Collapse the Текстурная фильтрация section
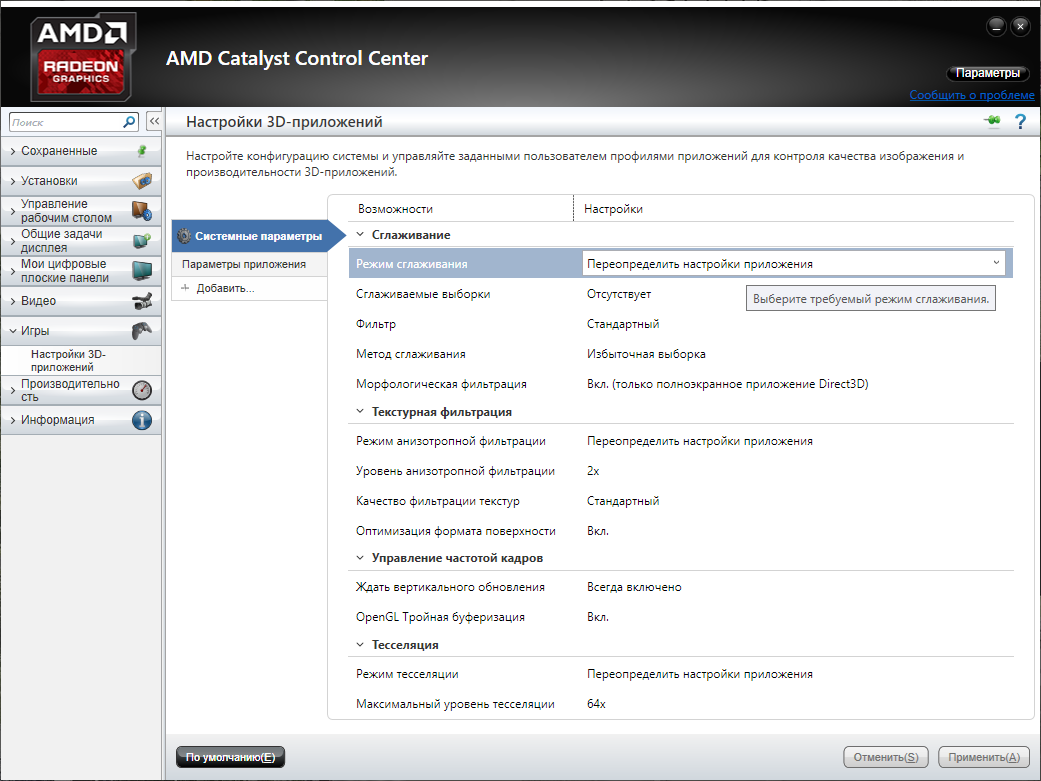The width and height of the screenshot is (1041, 781). [360, 412]
